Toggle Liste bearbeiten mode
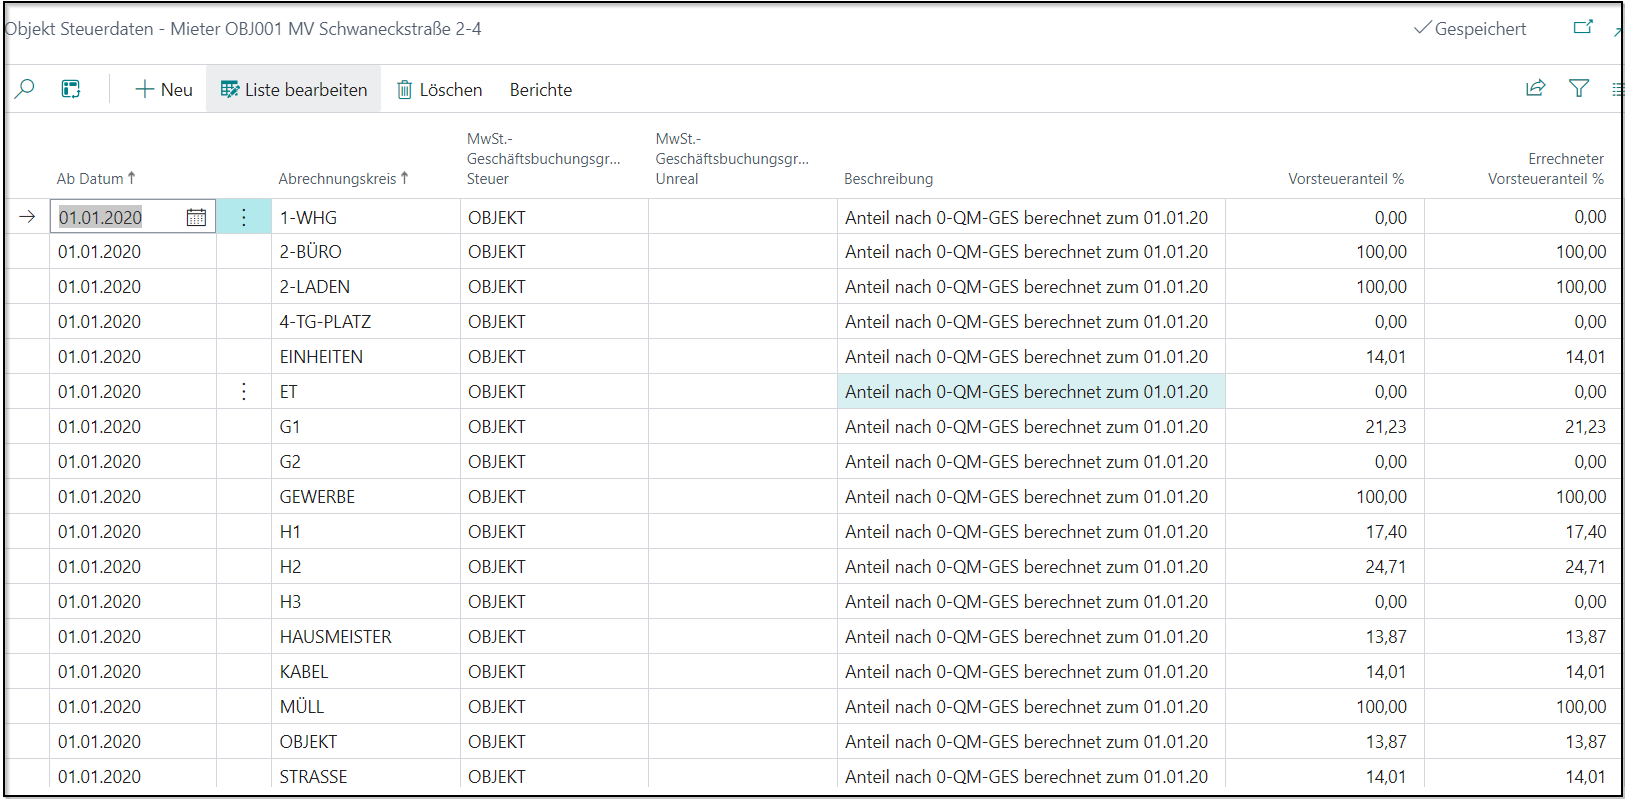Viewport: 1625px width, 799px height. 294,90
